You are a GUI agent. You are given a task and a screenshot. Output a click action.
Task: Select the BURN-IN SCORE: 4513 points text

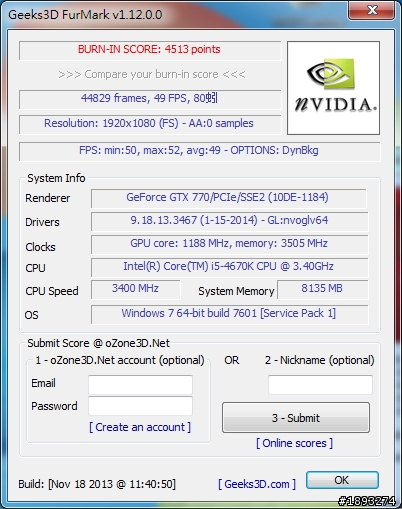pos(149,49)
